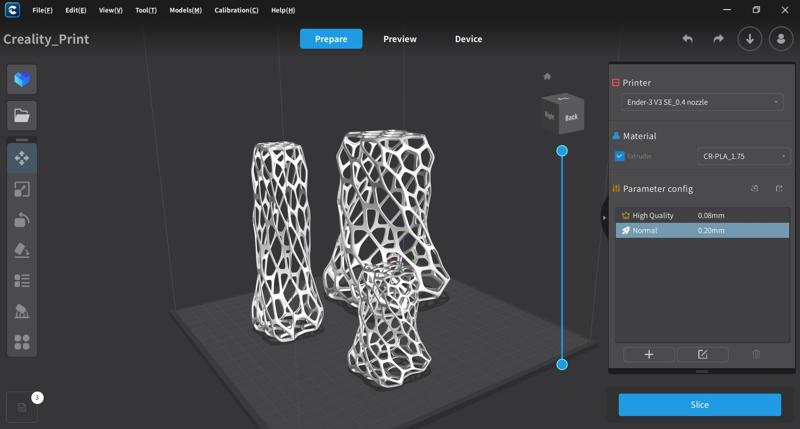800x429 pixels.
Task: Switch to the Prepare tab
Action: 331,39
